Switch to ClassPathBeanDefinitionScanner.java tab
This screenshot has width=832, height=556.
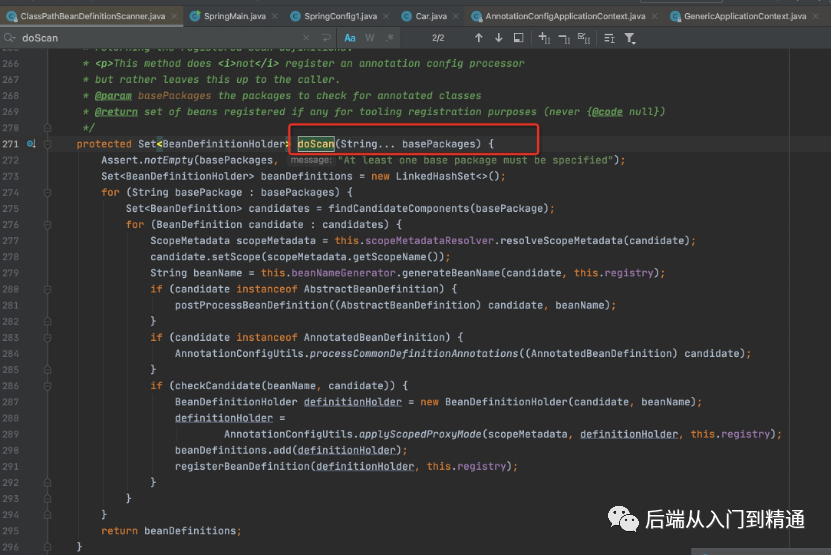92,16
